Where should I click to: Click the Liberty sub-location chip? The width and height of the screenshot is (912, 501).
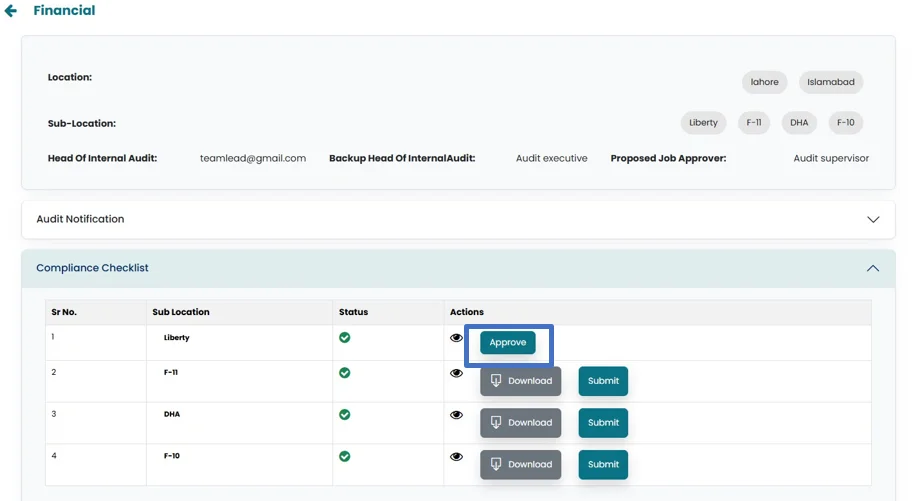pyautogui.click(x=703, y=123)
